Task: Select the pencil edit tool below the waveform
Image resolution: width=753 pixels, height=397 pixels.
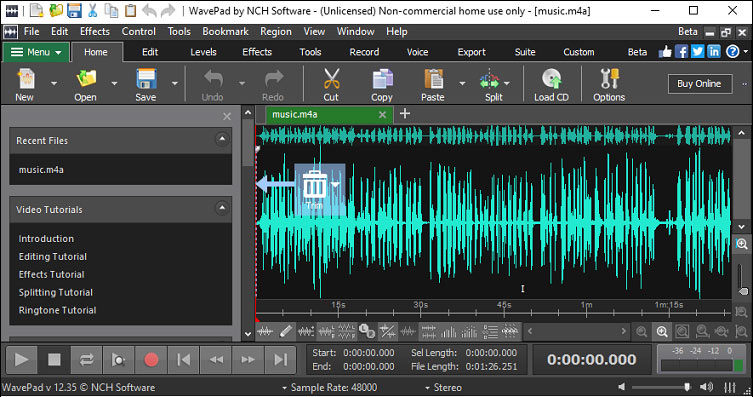Action: (285, 331)
